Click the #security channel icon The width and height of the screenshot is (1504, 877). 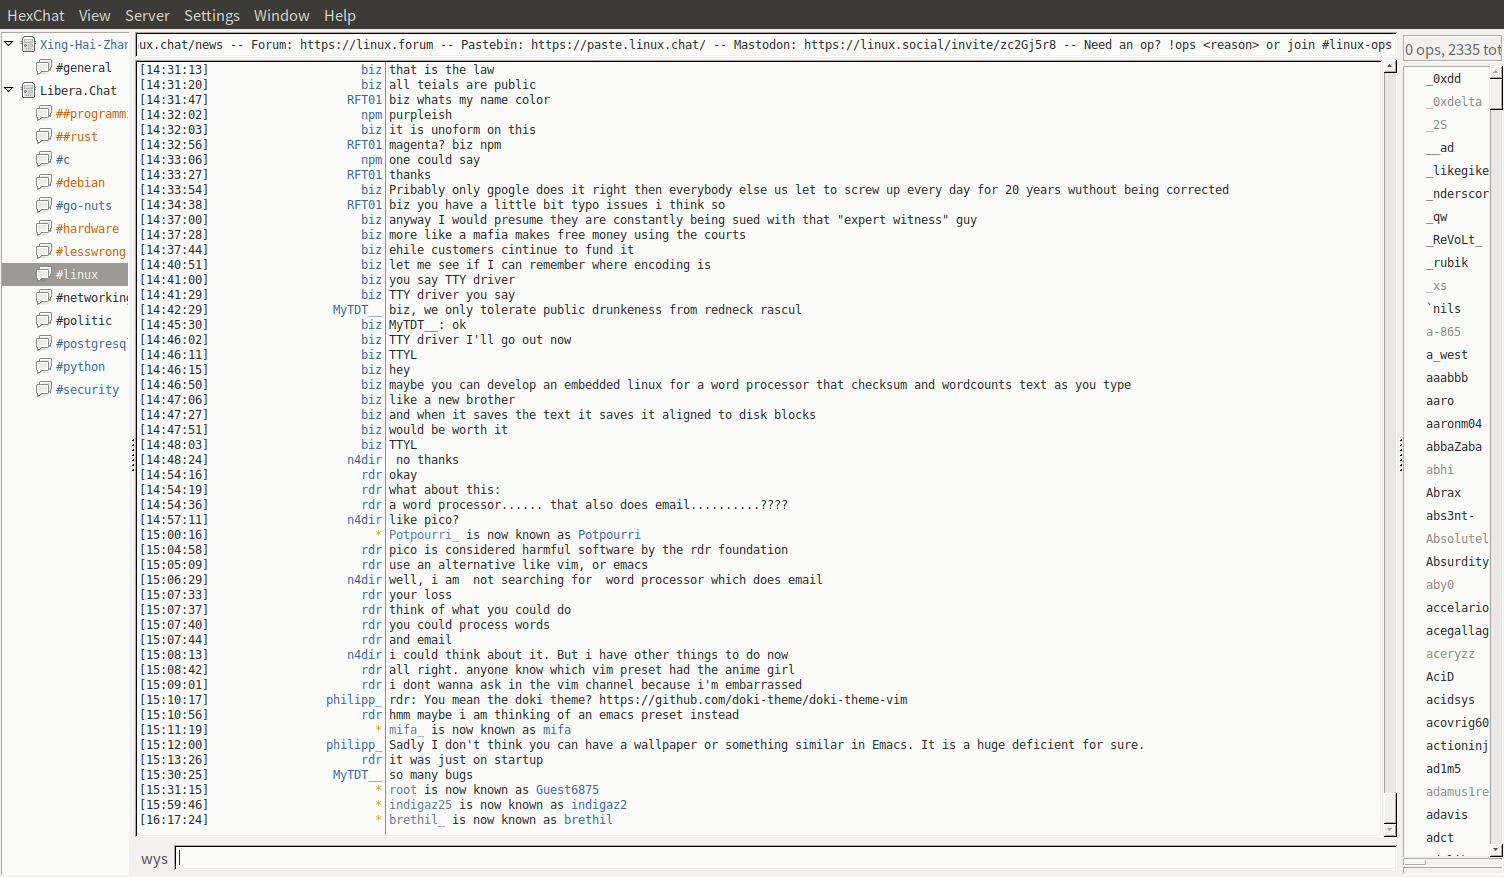[x=44, y=389]
